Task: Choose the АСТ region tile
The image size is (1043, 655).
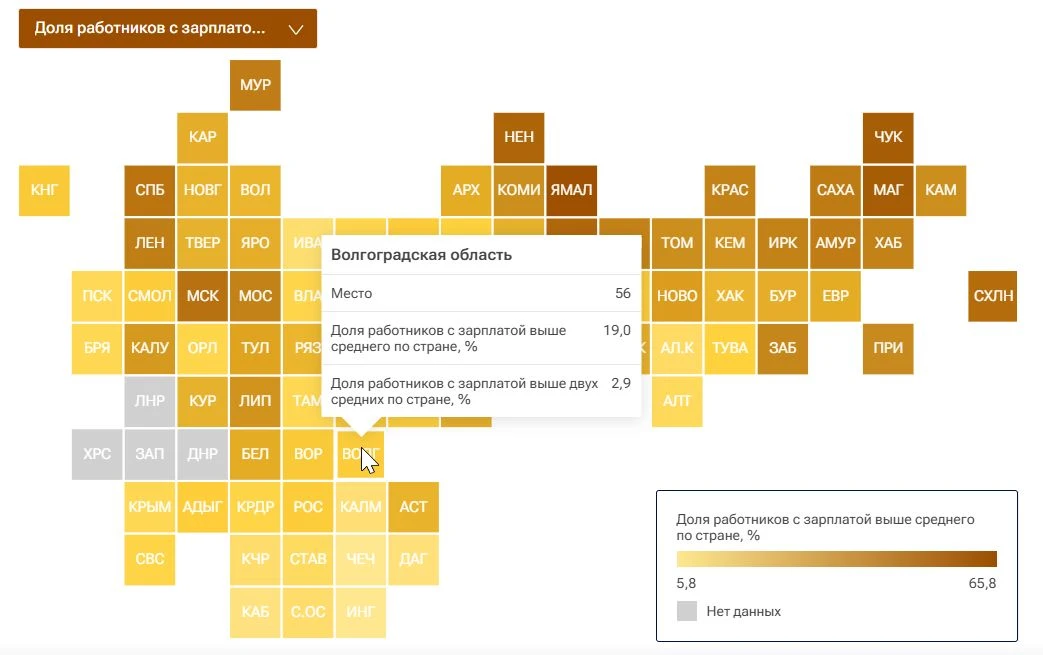Action: point(413,507)
